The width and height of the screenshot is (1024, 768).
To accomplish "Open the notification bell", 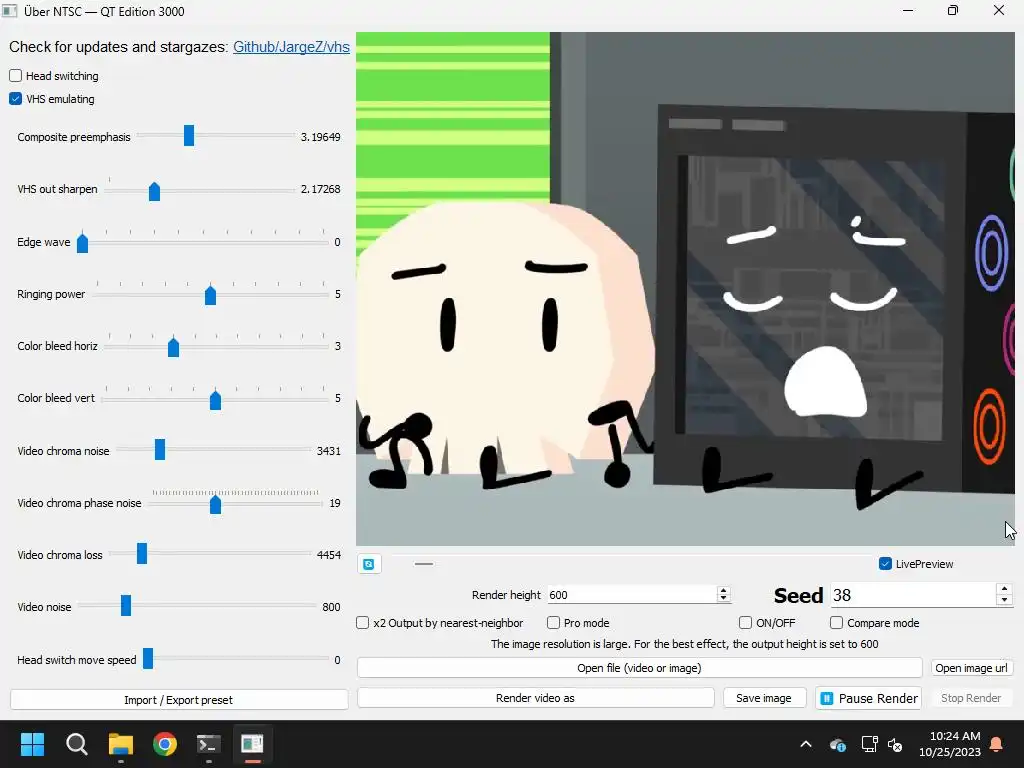I will coord(997,744).
